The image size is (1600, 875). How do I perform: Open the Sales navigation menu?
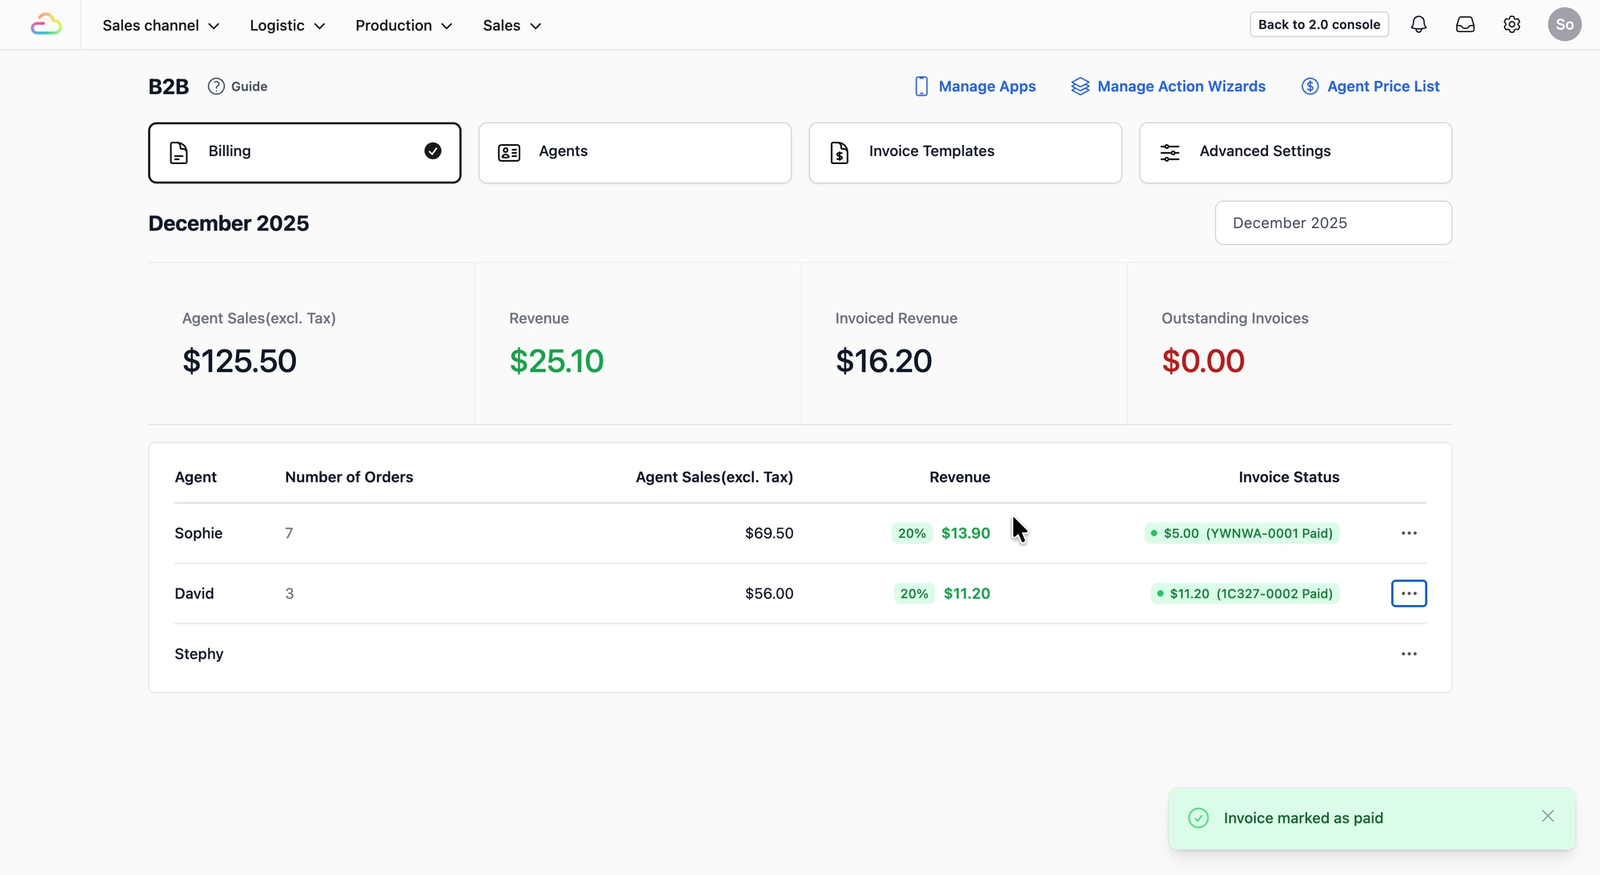pyautogui.click(x=512, y=25)
